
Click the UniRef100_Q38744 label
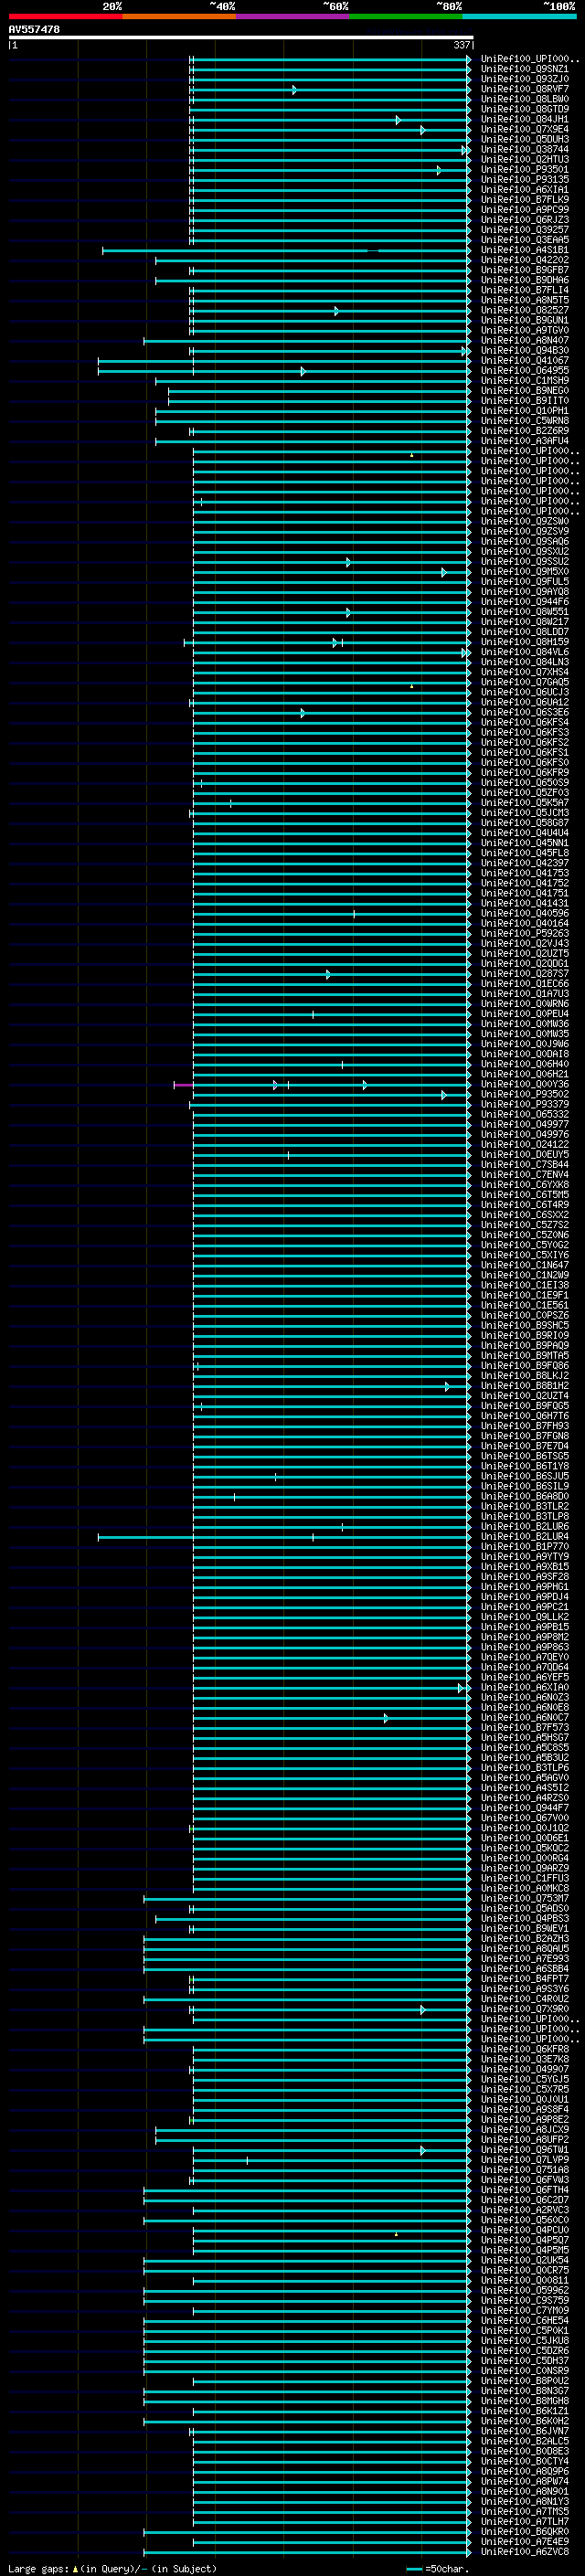click(x=525, y=149)
